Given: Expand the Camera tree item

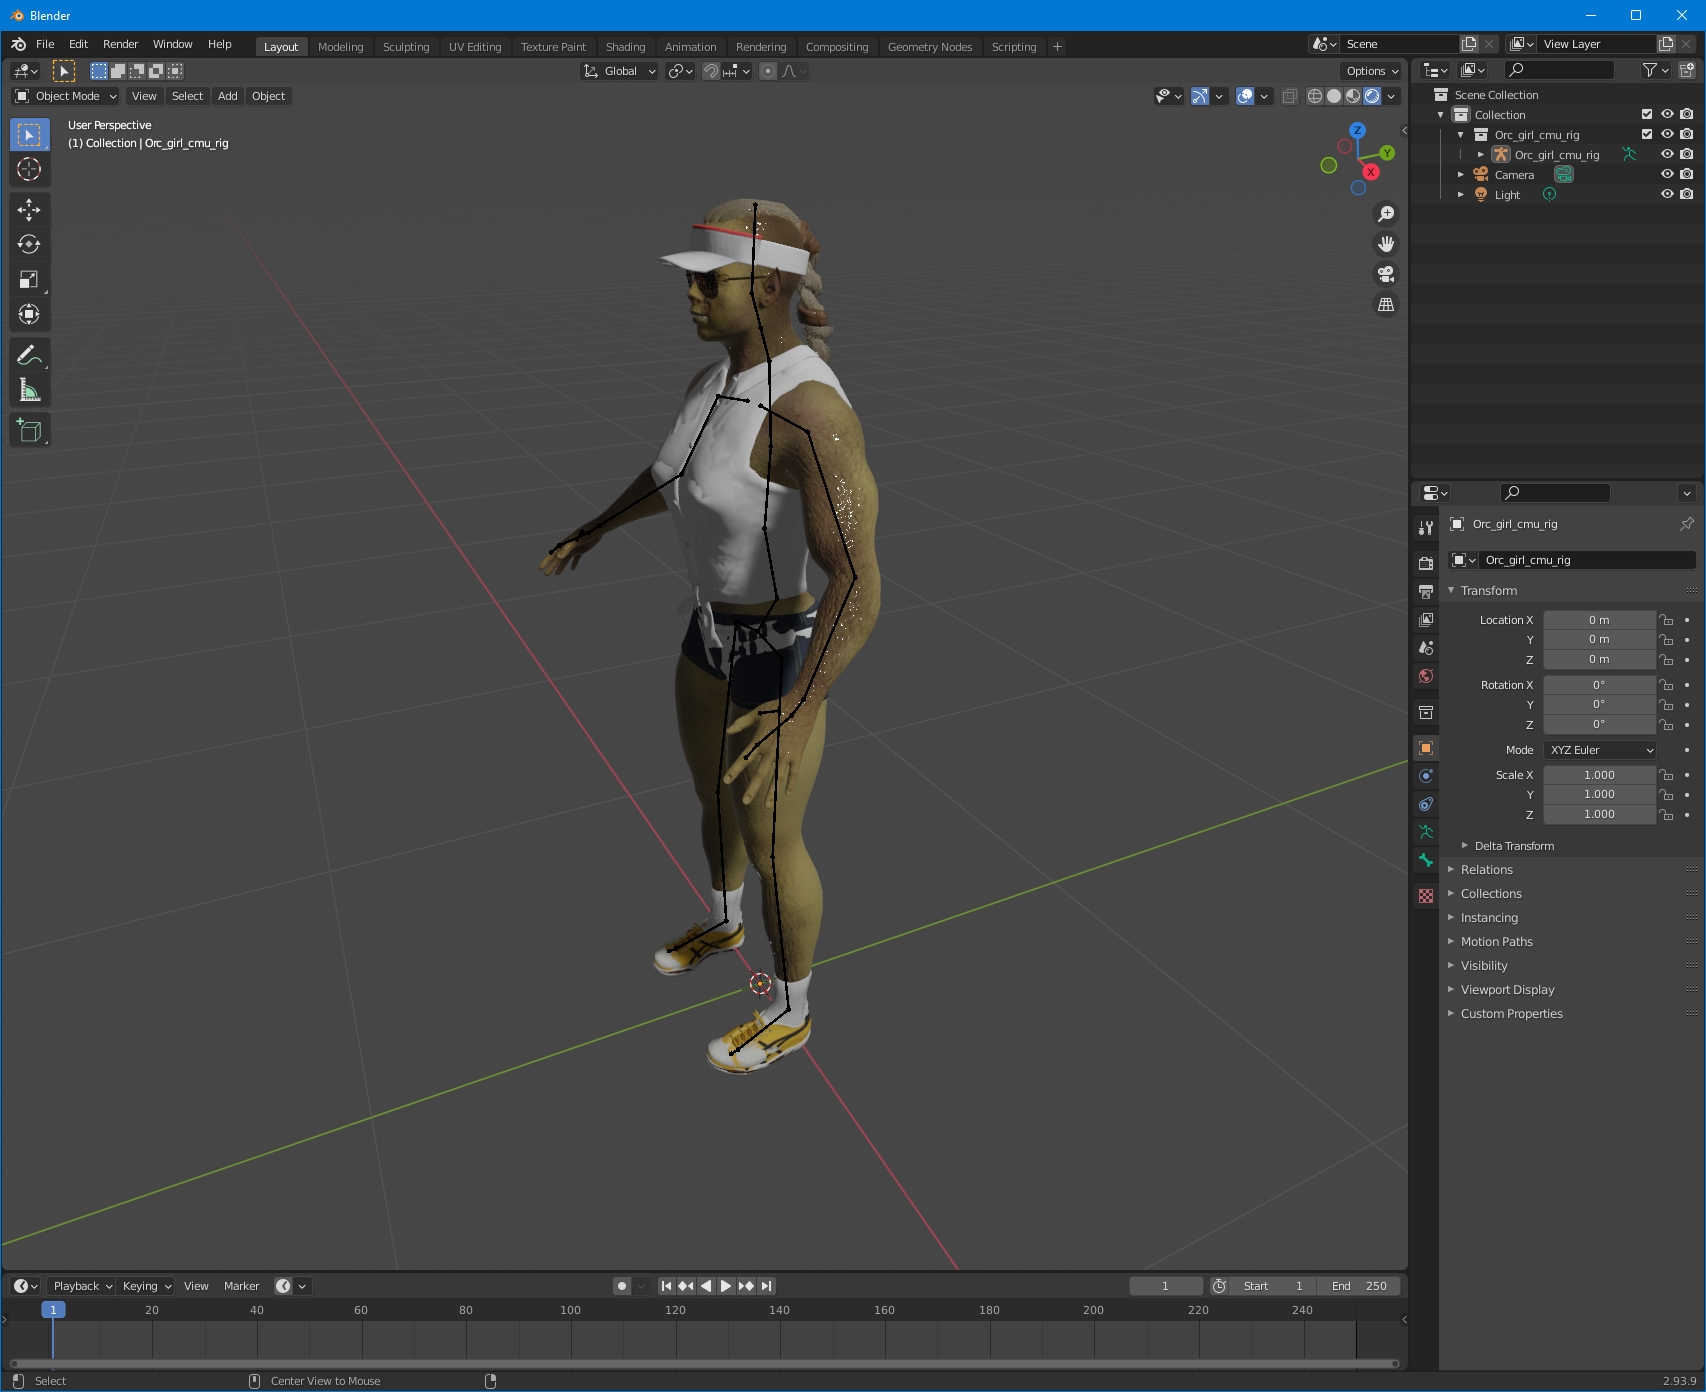Looking at the screenshot, I should coord(1461,174).
